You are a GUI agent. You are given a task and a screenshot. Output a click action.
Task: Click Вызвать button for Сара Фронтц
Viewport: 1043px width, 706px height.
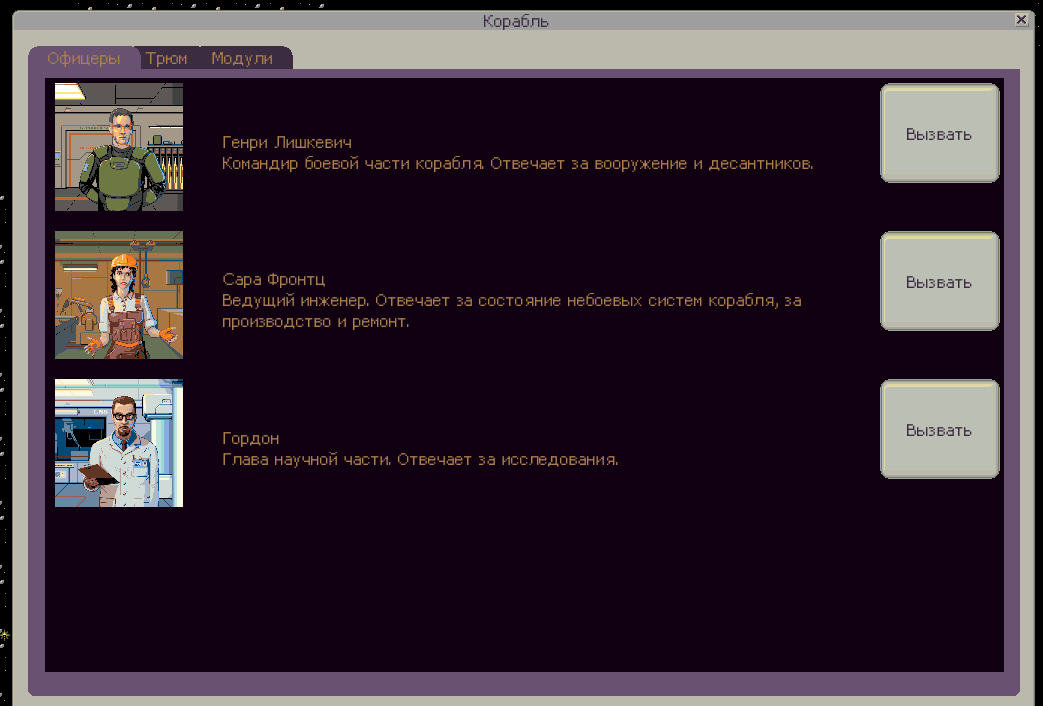939,281
